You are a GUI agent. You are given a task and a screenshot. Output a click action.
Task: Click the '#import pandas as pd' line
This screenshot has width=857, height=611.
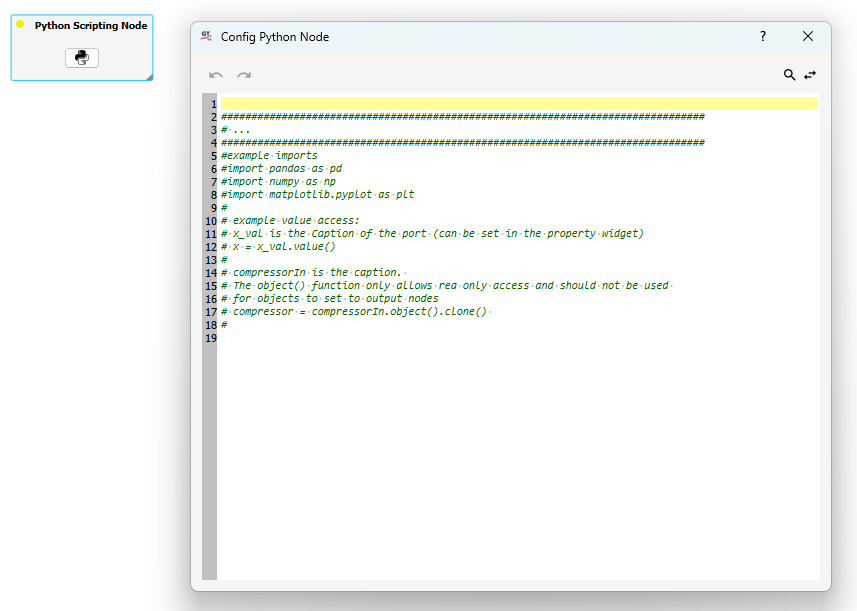[281, 168]
